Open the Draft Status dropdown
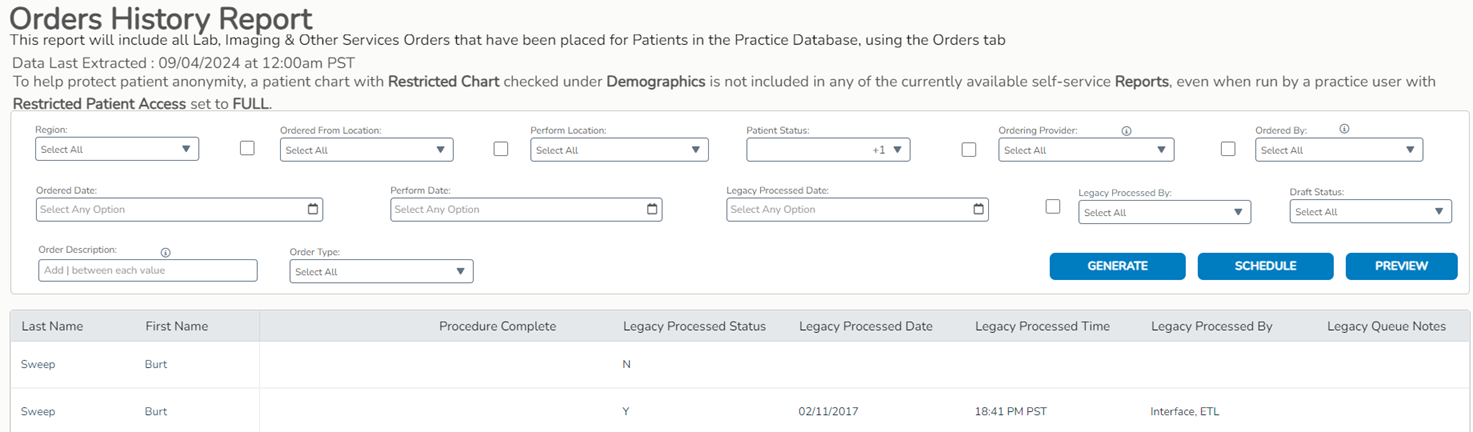 [1370, 212]
